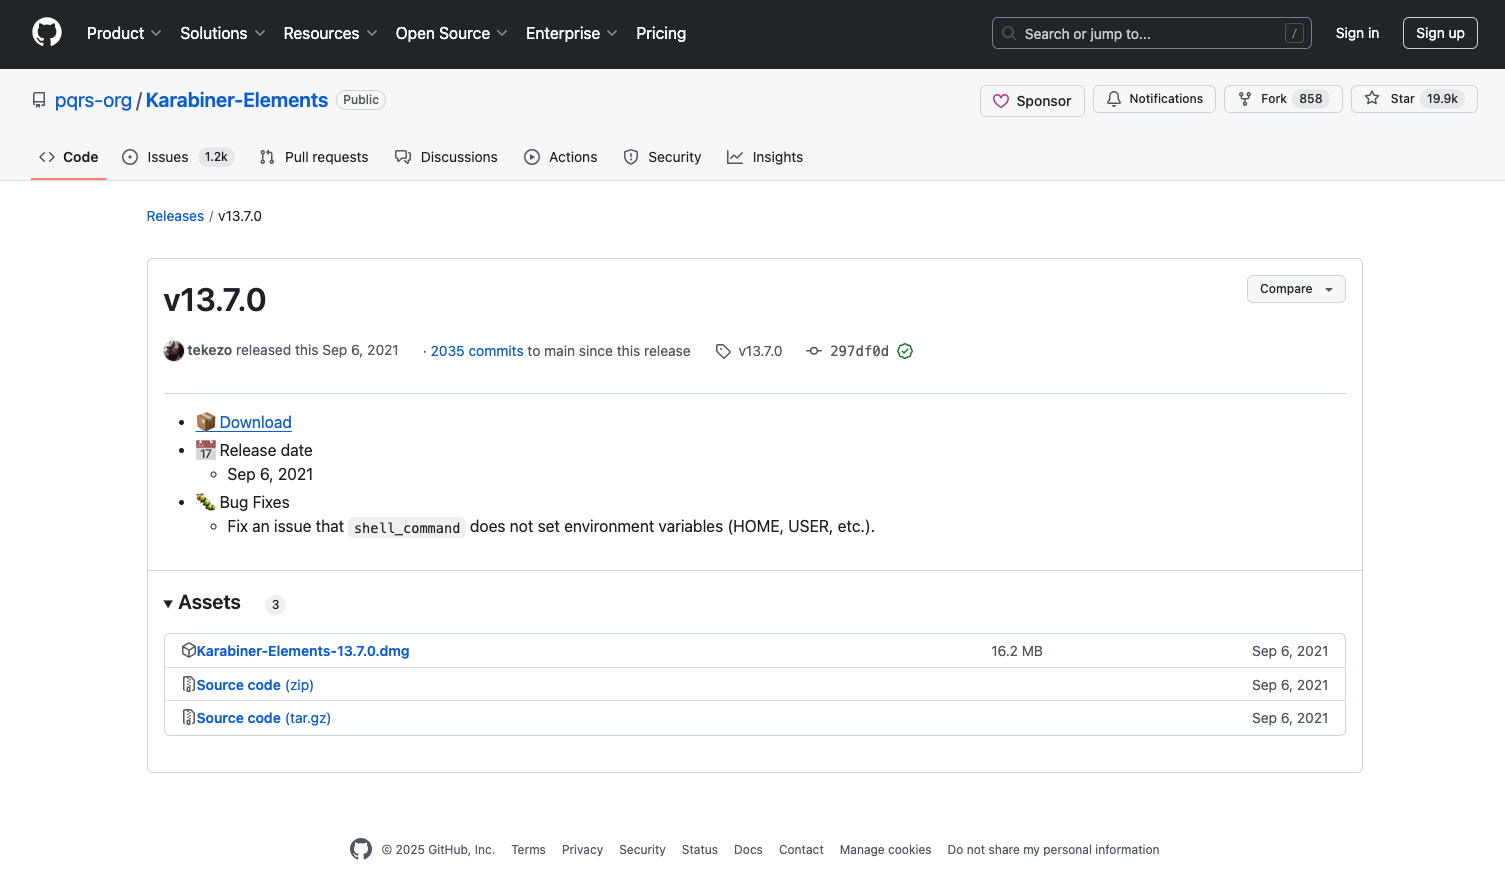Download Karabiner-Elements-13.7.0.dmg

coord(303,651)
